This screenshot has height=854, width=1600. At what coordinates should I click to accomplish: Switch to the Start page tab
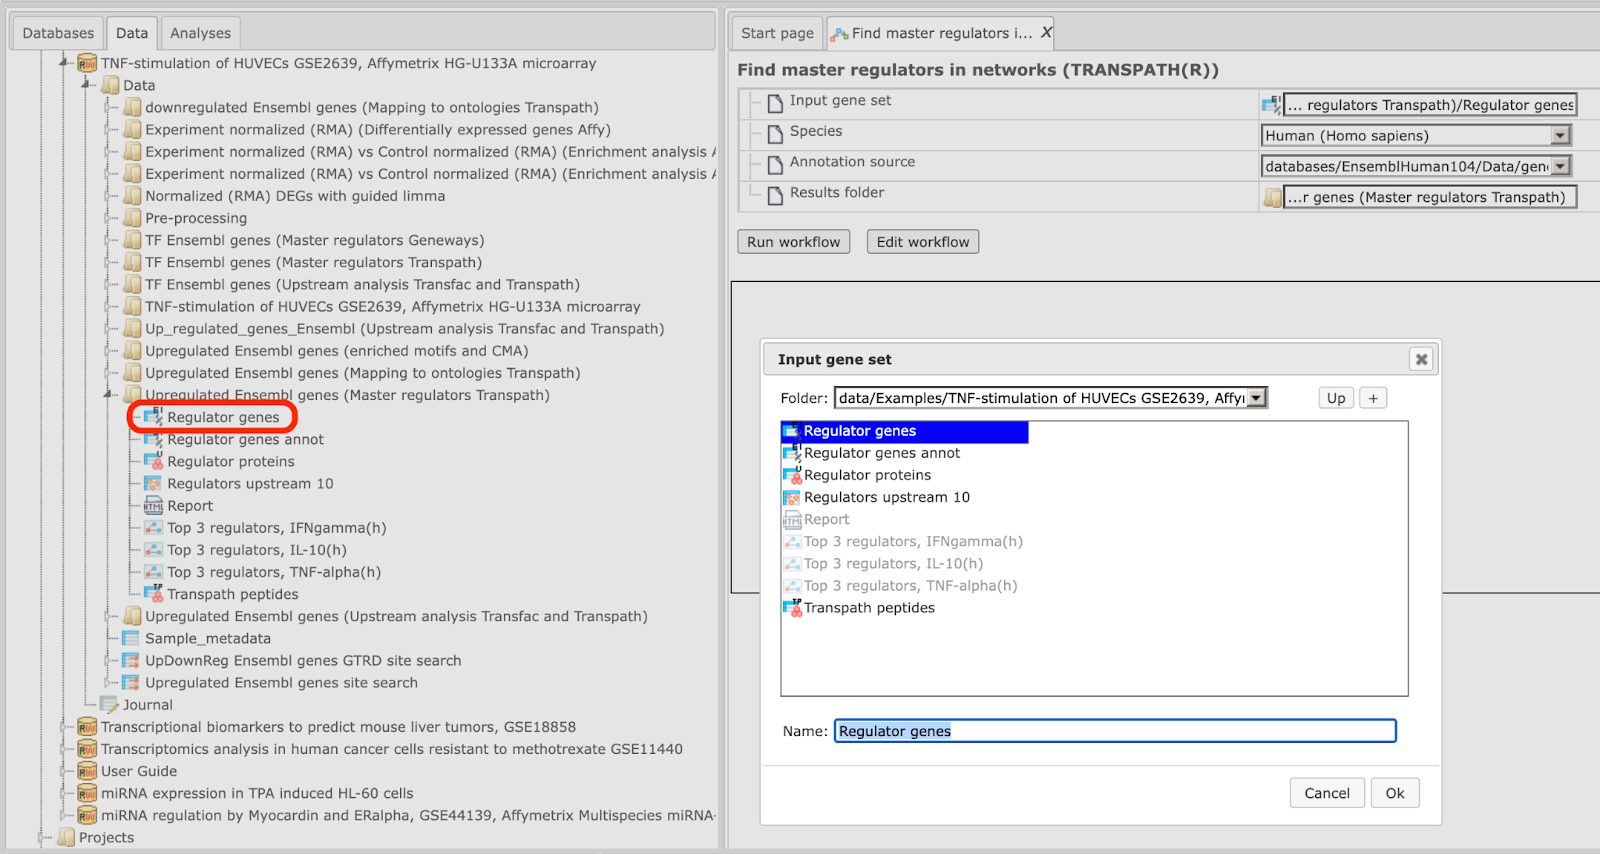777,33
